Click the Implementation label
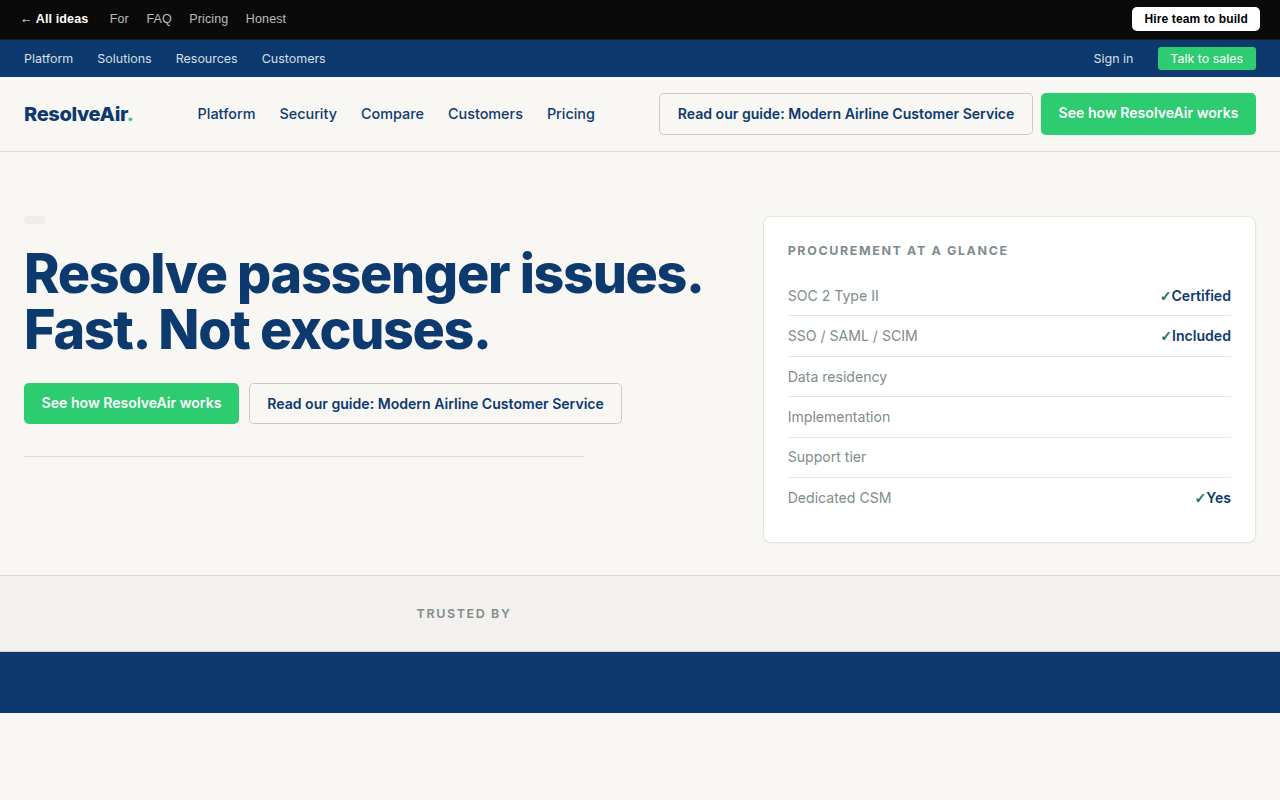The image size is (1280, 800). tap(839, 417)
